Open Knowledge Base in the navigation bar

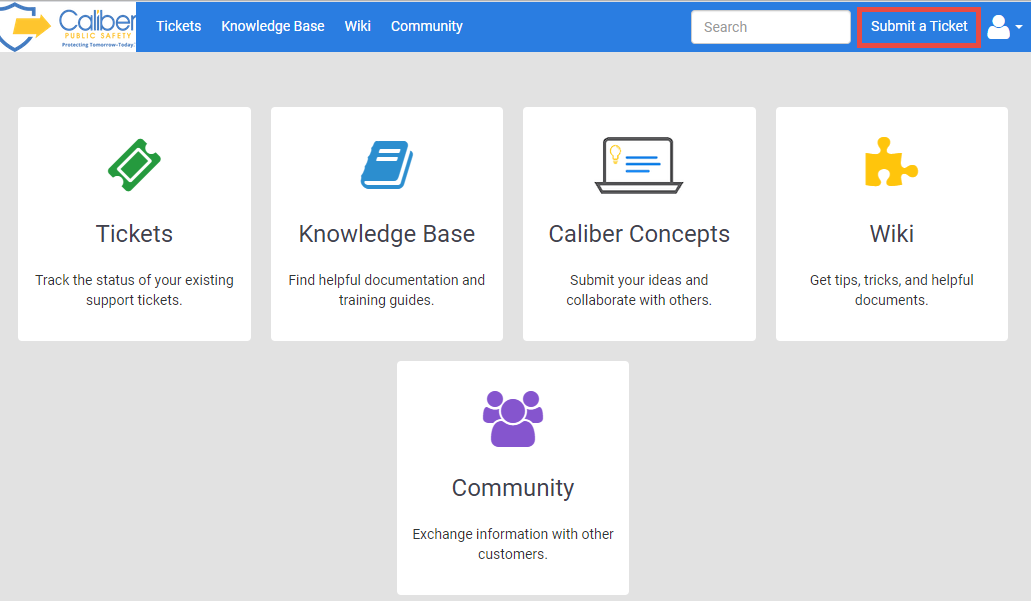point(273,26)
